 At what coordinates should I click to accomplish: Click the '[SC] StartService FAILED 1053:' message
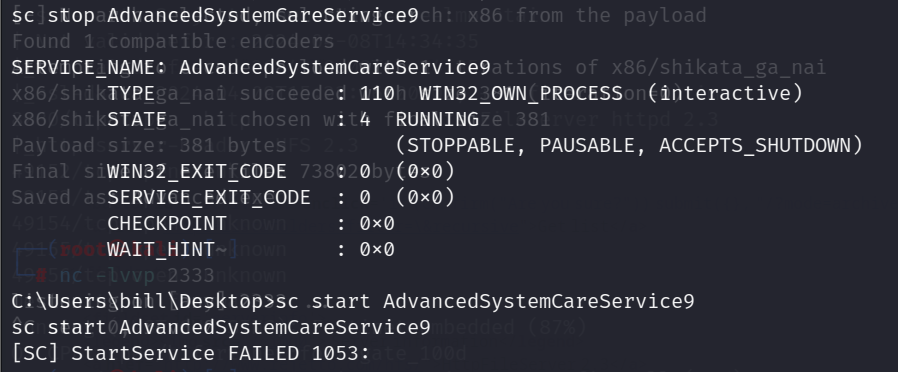[x=191, y=353]
